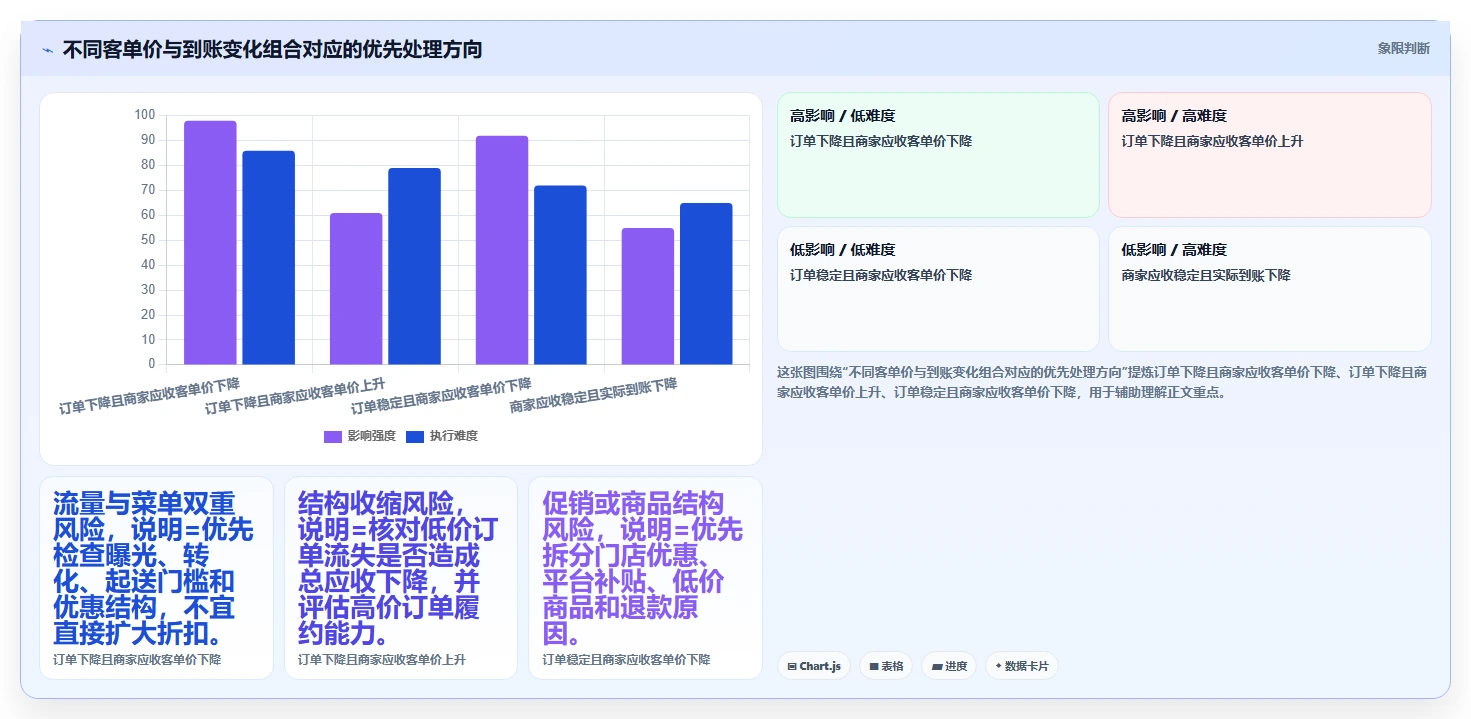Select the 流量与菜单双重风险 data card
Image resolution: width=1471 pixels, height=719 pixels.
(156, 578)
